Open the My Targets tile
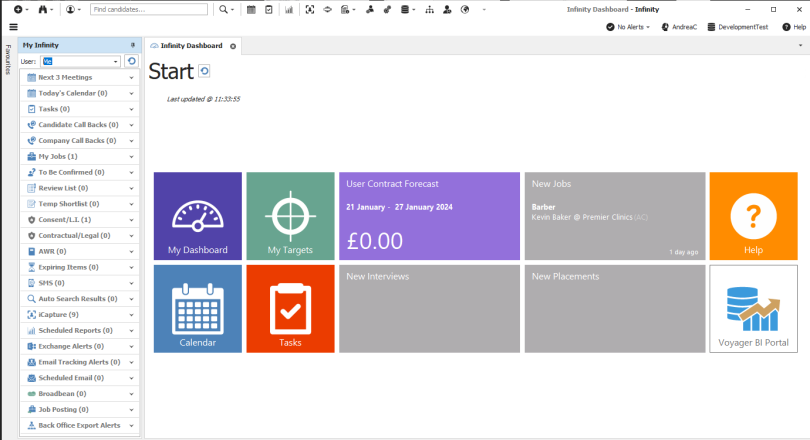 290,216
